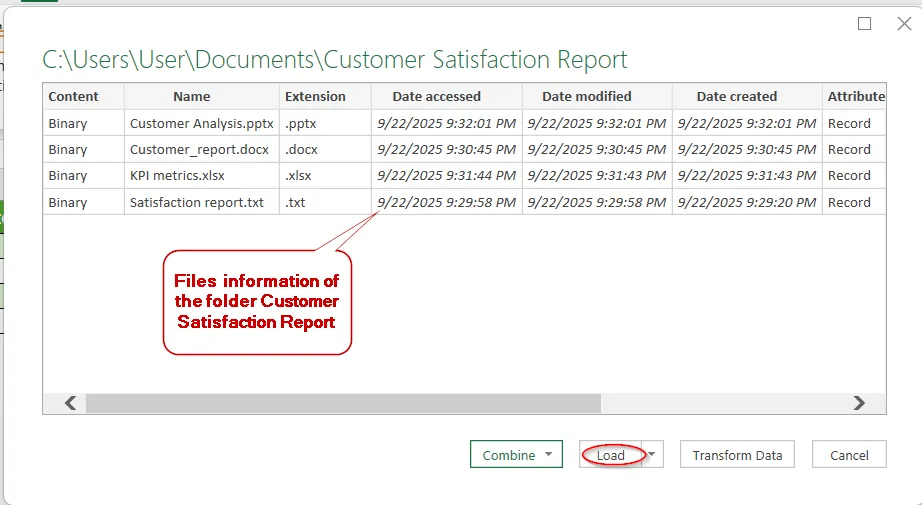Click Binary in the Customer Analysis.pptx row
The image size is (922, 505).
tap(83, 123)
